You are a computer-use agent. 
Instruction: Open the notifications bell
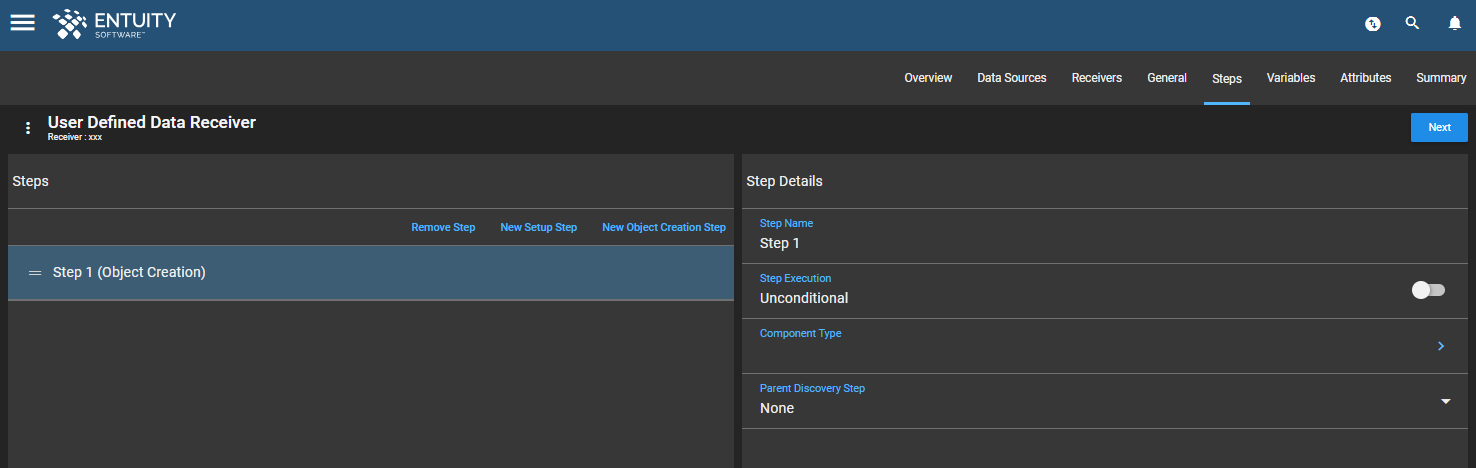pos(1455,23)
